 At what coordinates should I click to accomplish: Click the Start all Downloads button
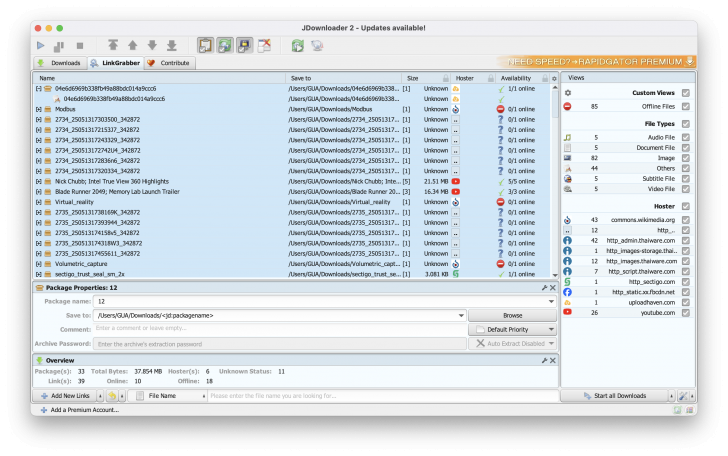pos(615,396)
